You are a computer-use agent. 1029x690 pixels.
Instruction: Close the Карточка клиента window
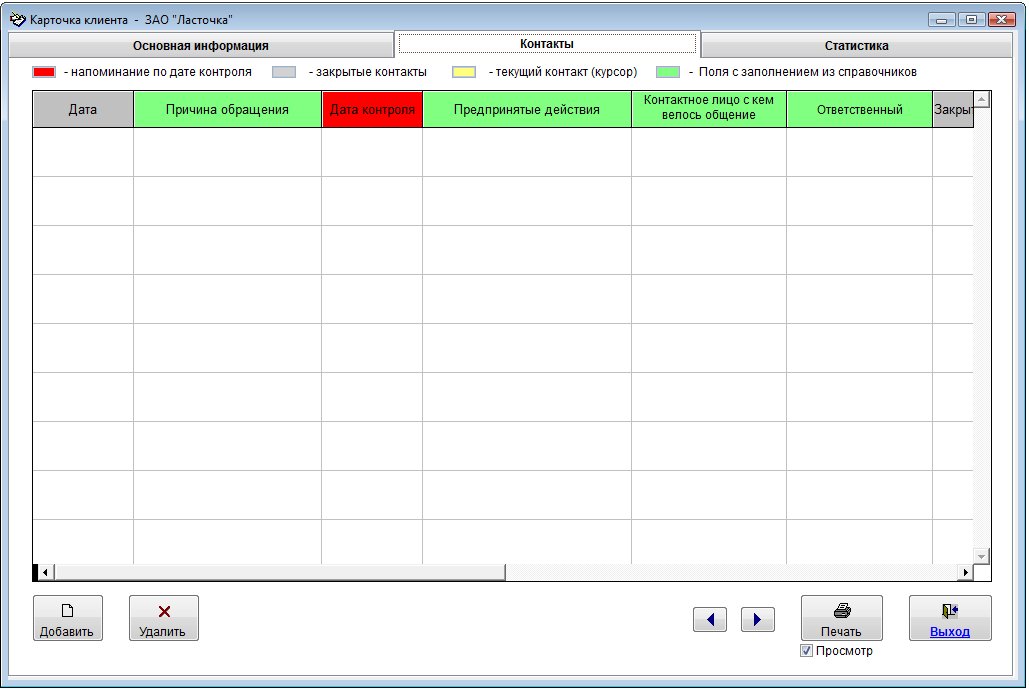click(1001, 20)
